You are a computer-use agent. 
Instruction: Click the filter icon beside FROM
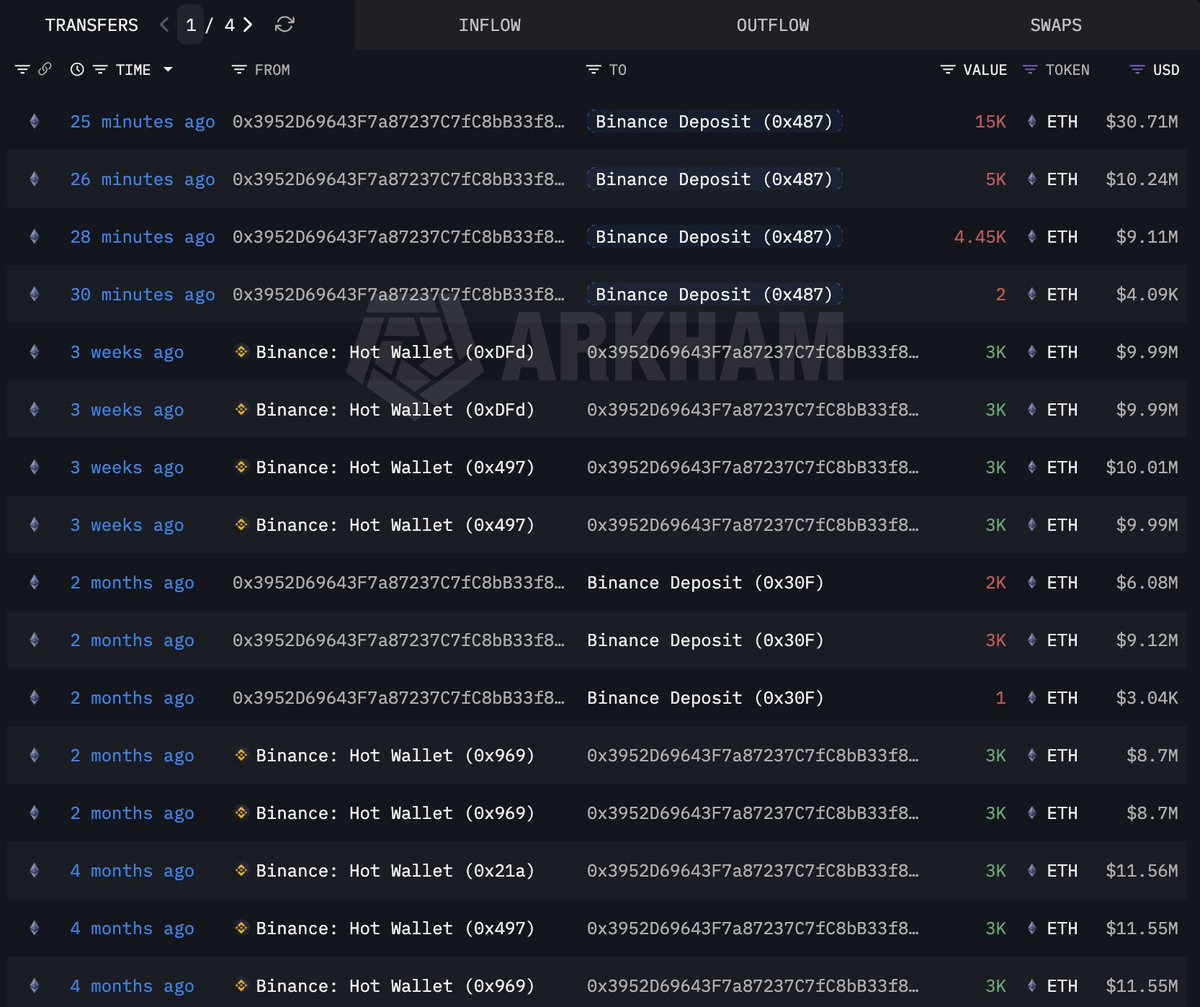click(x=238, y=70)
